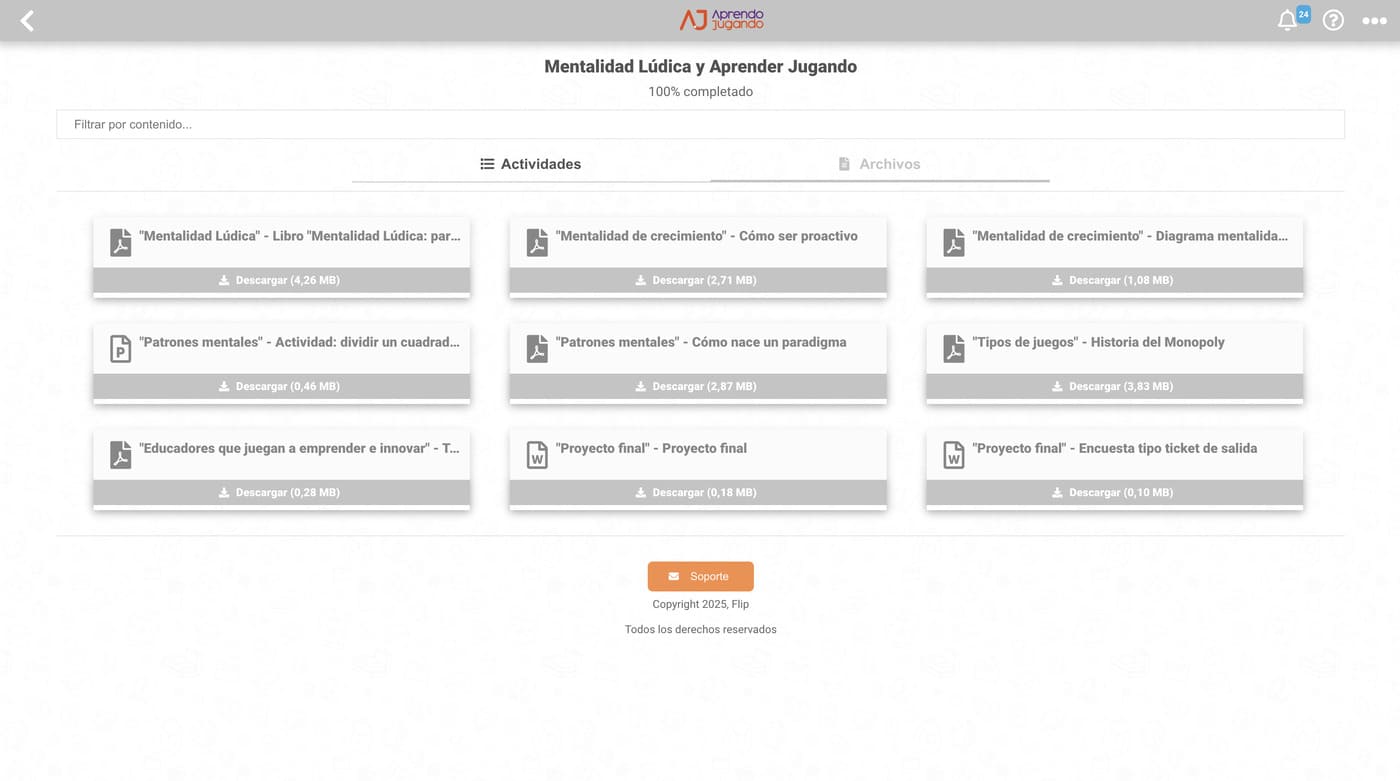Download the 0,10 MB Encuesta ticket file
The image size is (1400, 781).
(x=1115, y=492)
